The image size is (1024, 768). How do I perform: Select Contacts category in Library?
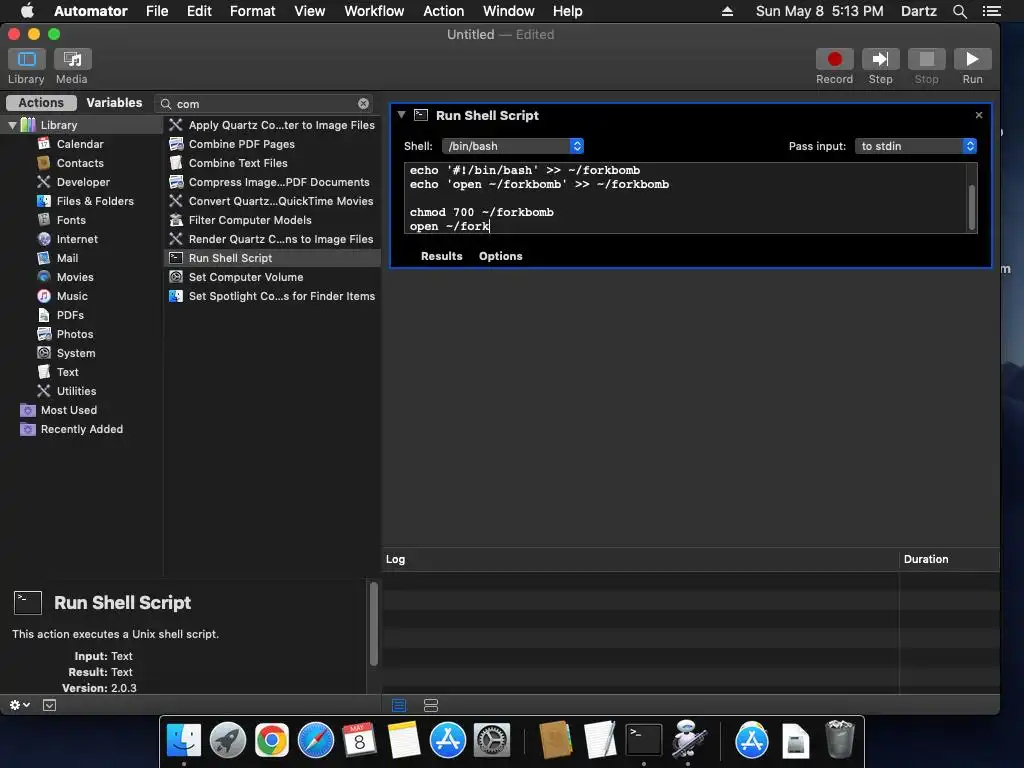[x=80, y=163]
